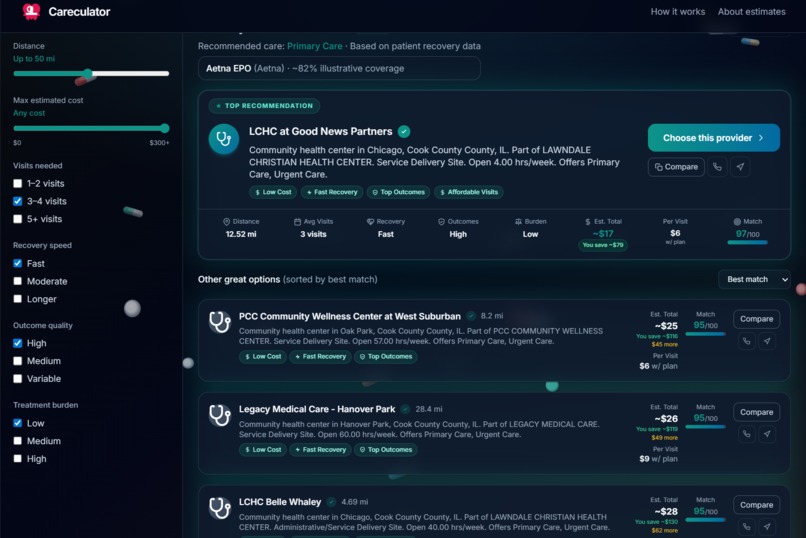806x538 pixels.
Task: Click Low Cost tag on PCC Community Wellness
Action: coord(263,357)
